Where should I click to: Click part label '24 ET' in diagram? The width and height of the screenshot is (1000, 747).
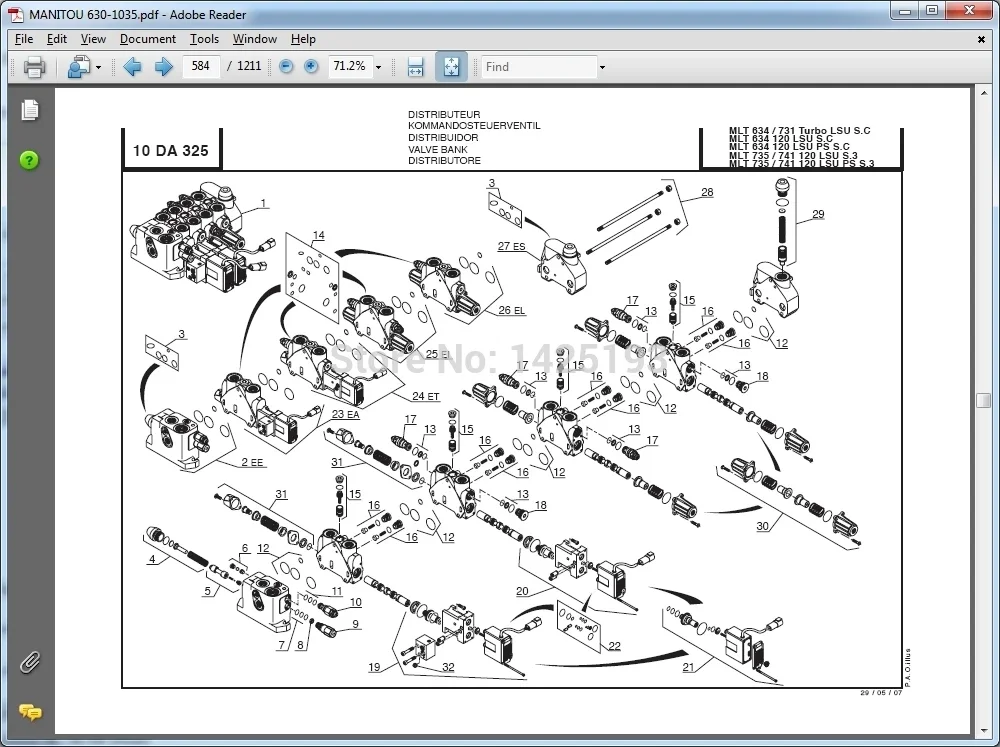[425, 396]
